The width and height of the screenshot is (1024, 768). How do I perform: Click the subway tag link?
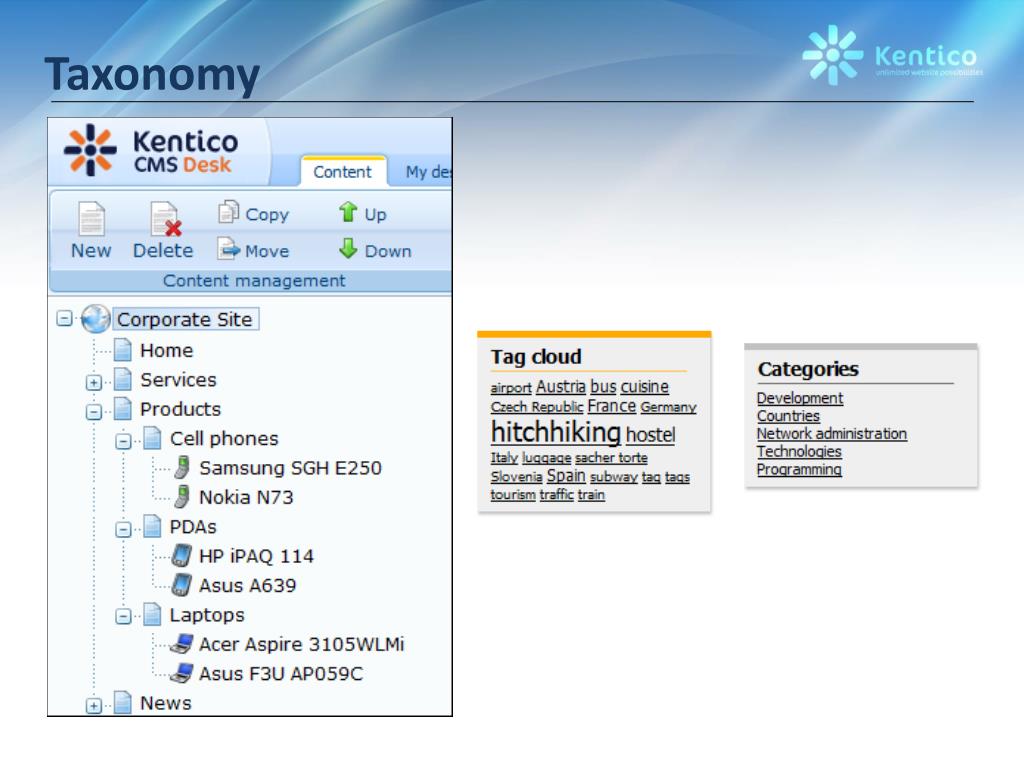[614, 477]
